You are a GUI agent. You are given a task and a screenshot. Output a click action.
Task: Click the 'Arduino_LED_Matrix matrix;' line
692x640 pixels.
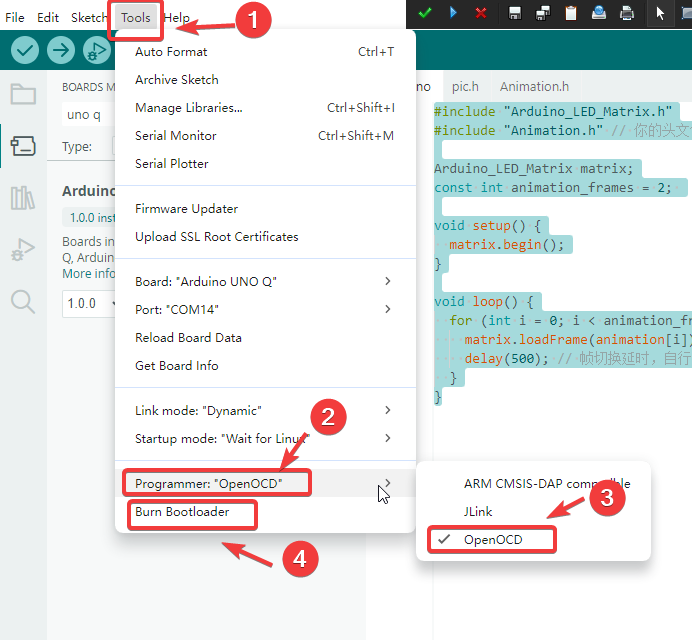pyautogui.click(x=533, y=169)
